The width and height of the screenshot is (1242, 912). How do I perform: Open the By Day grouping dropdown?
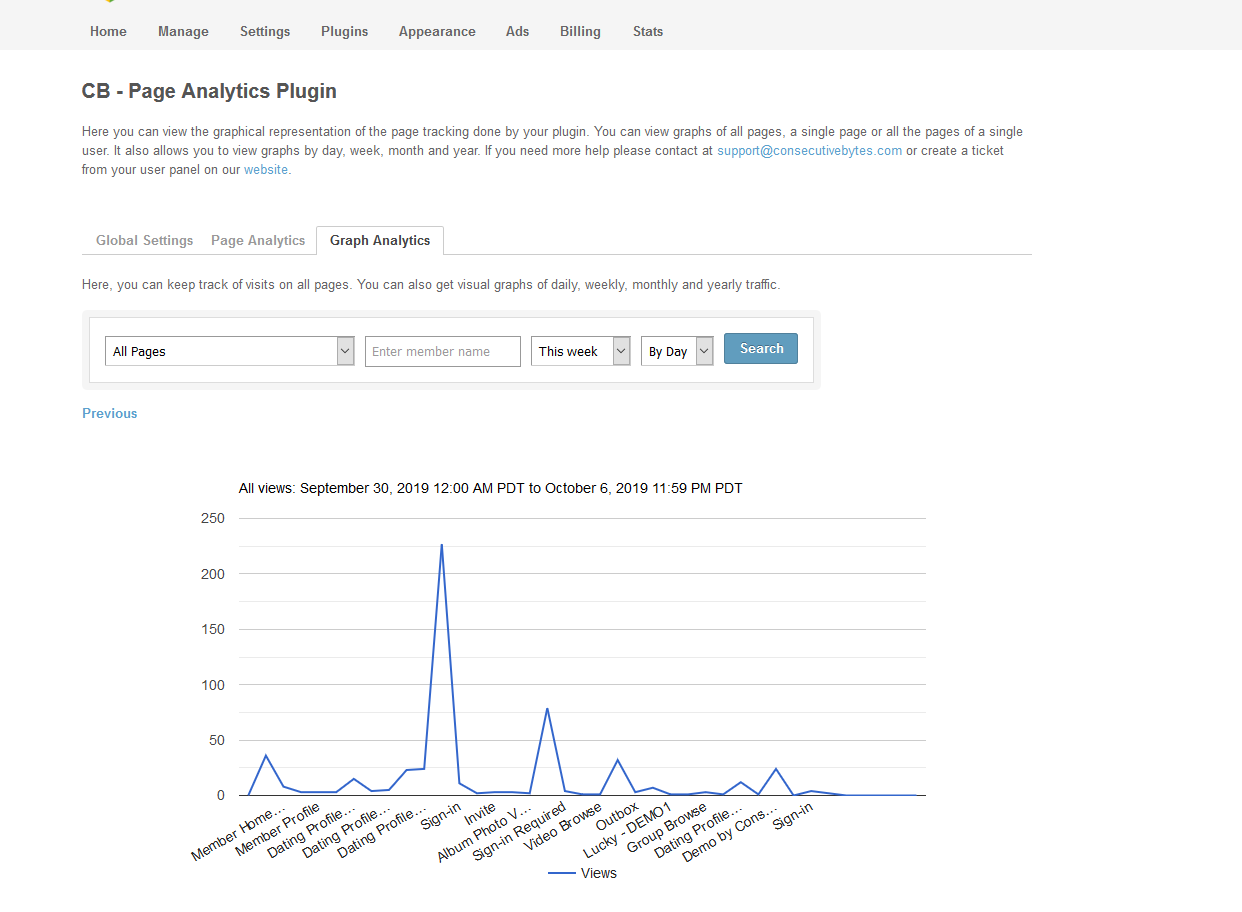coord(677,351)
